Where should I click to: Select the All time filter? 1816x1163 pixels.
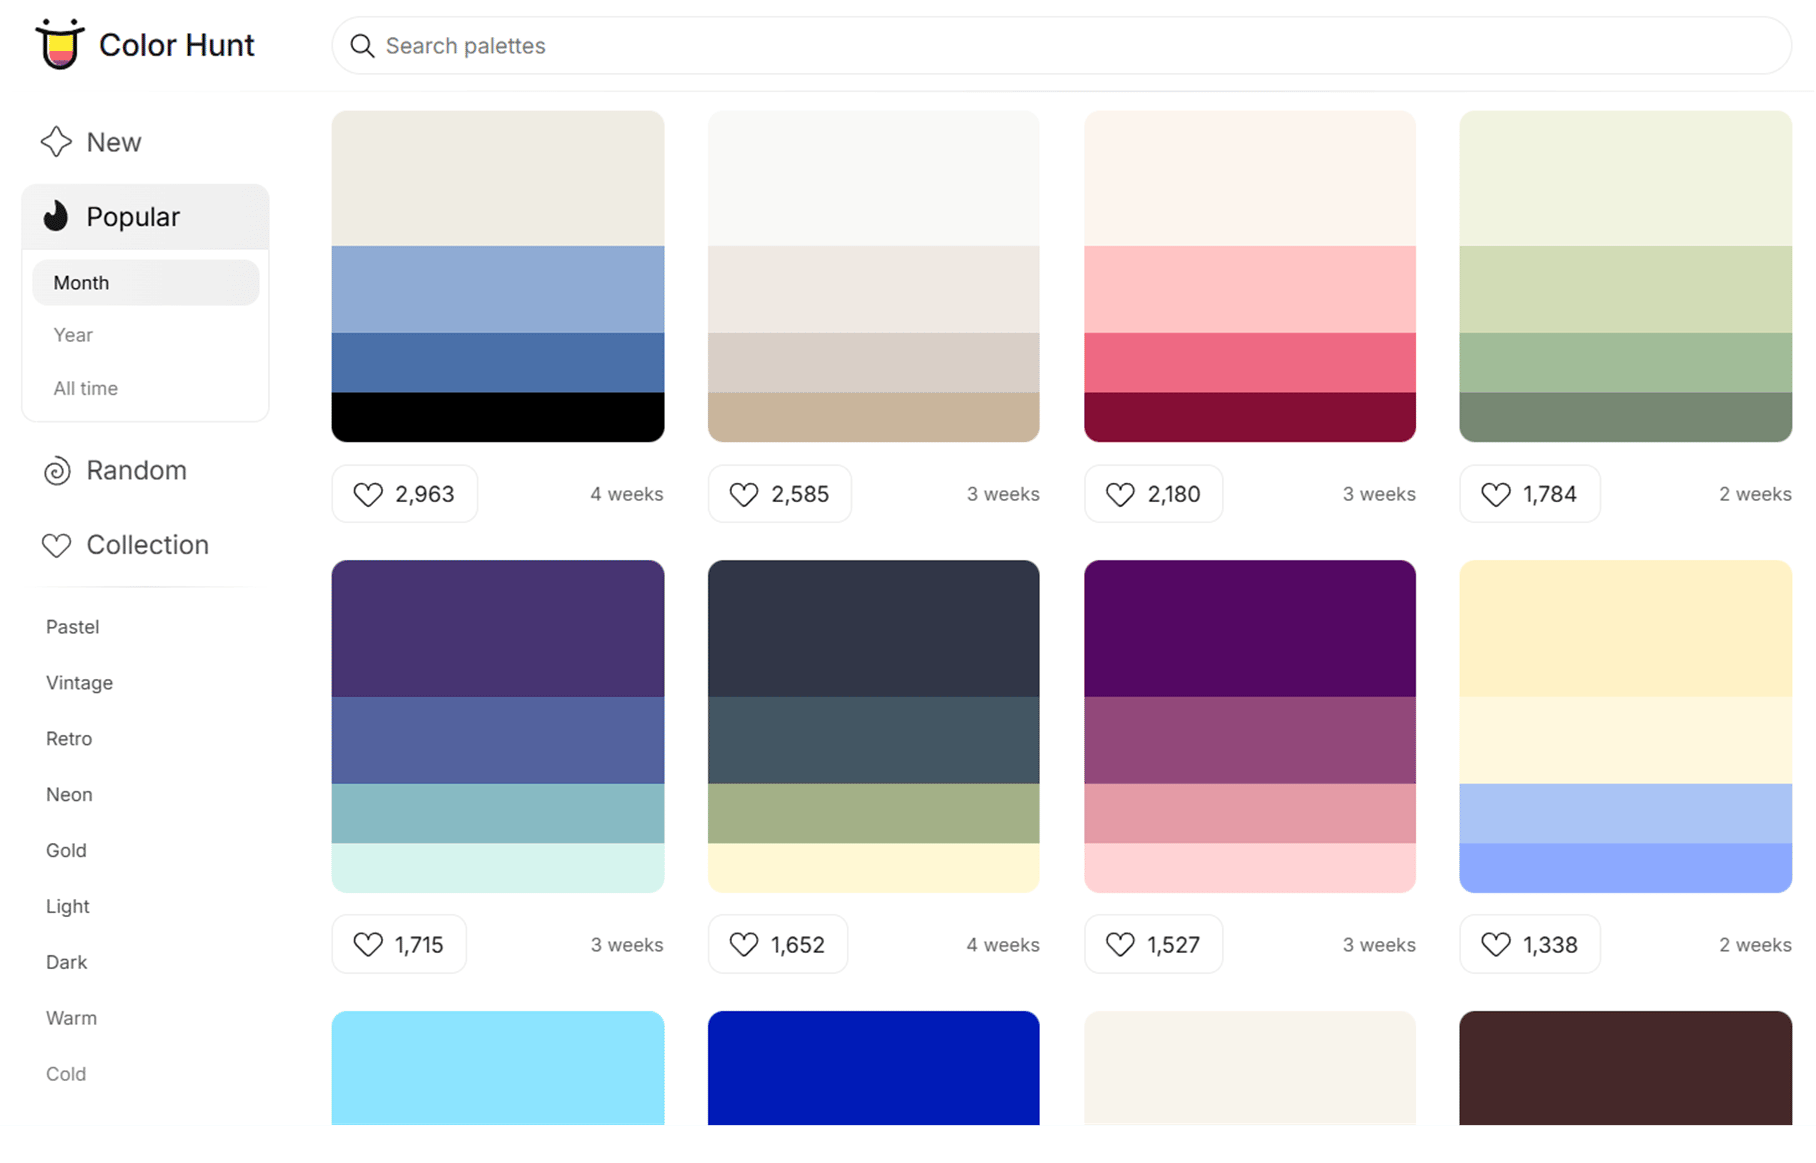click(x=85, y=388)
